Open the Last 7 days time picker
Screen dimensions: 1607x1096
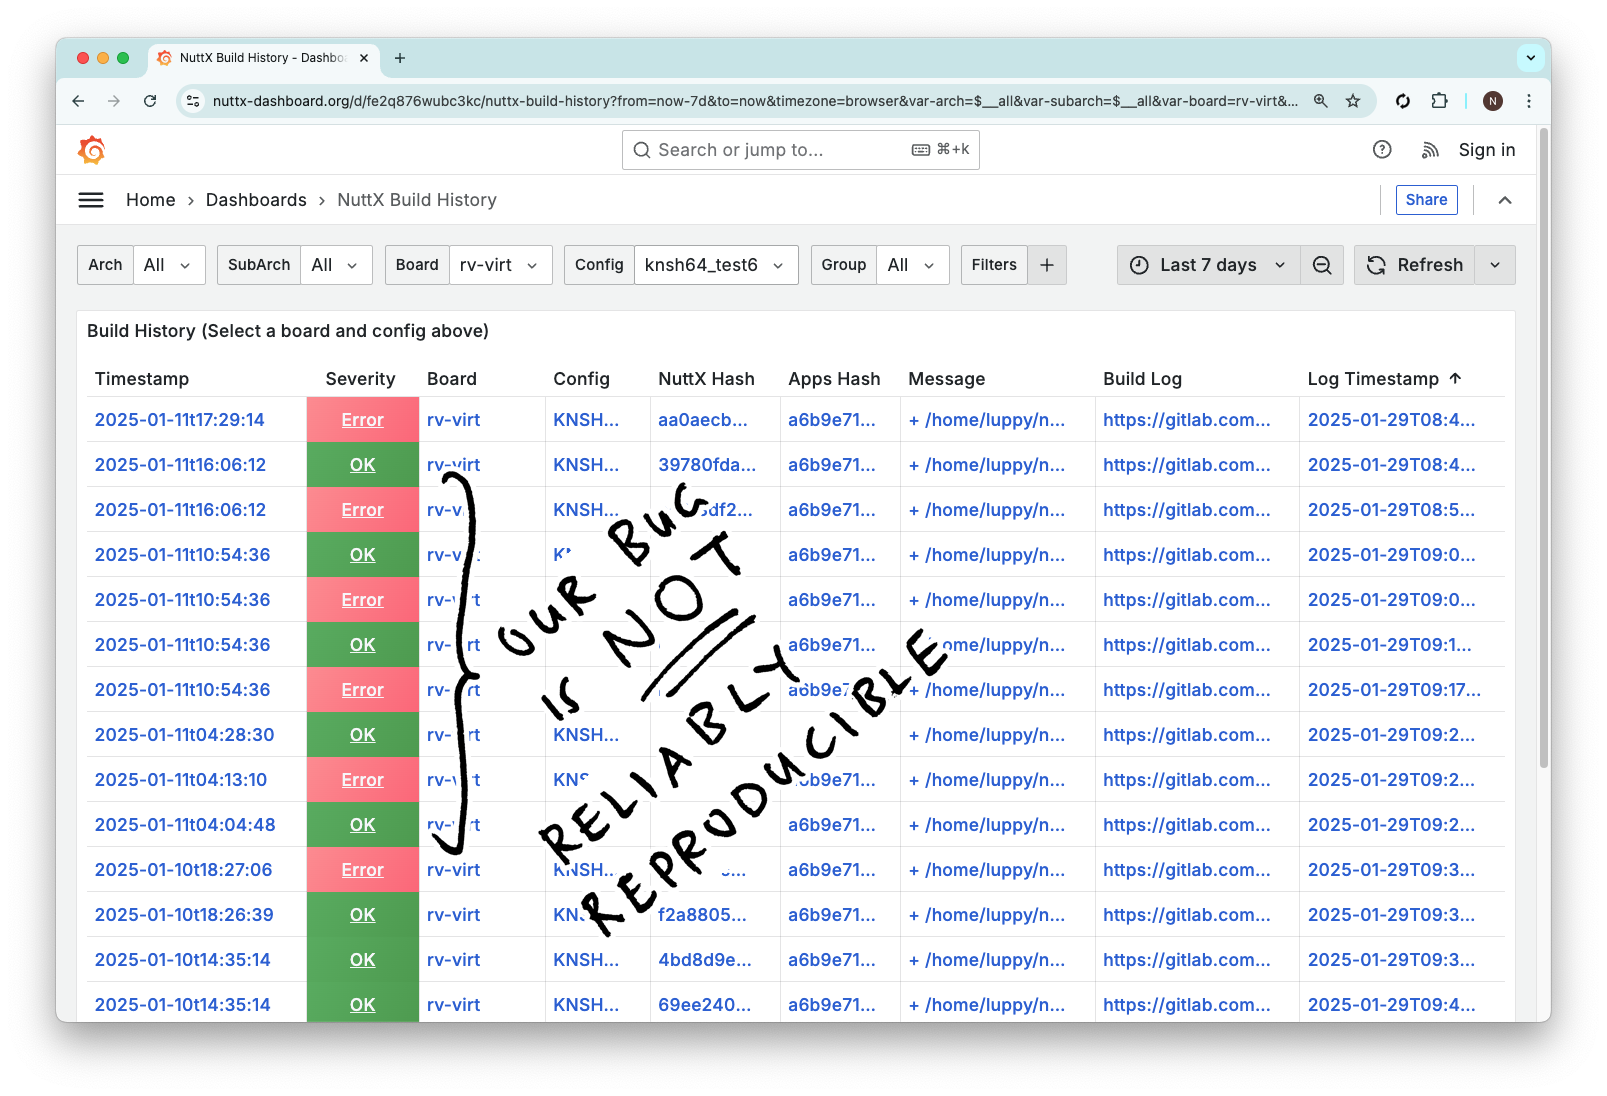1208,265
